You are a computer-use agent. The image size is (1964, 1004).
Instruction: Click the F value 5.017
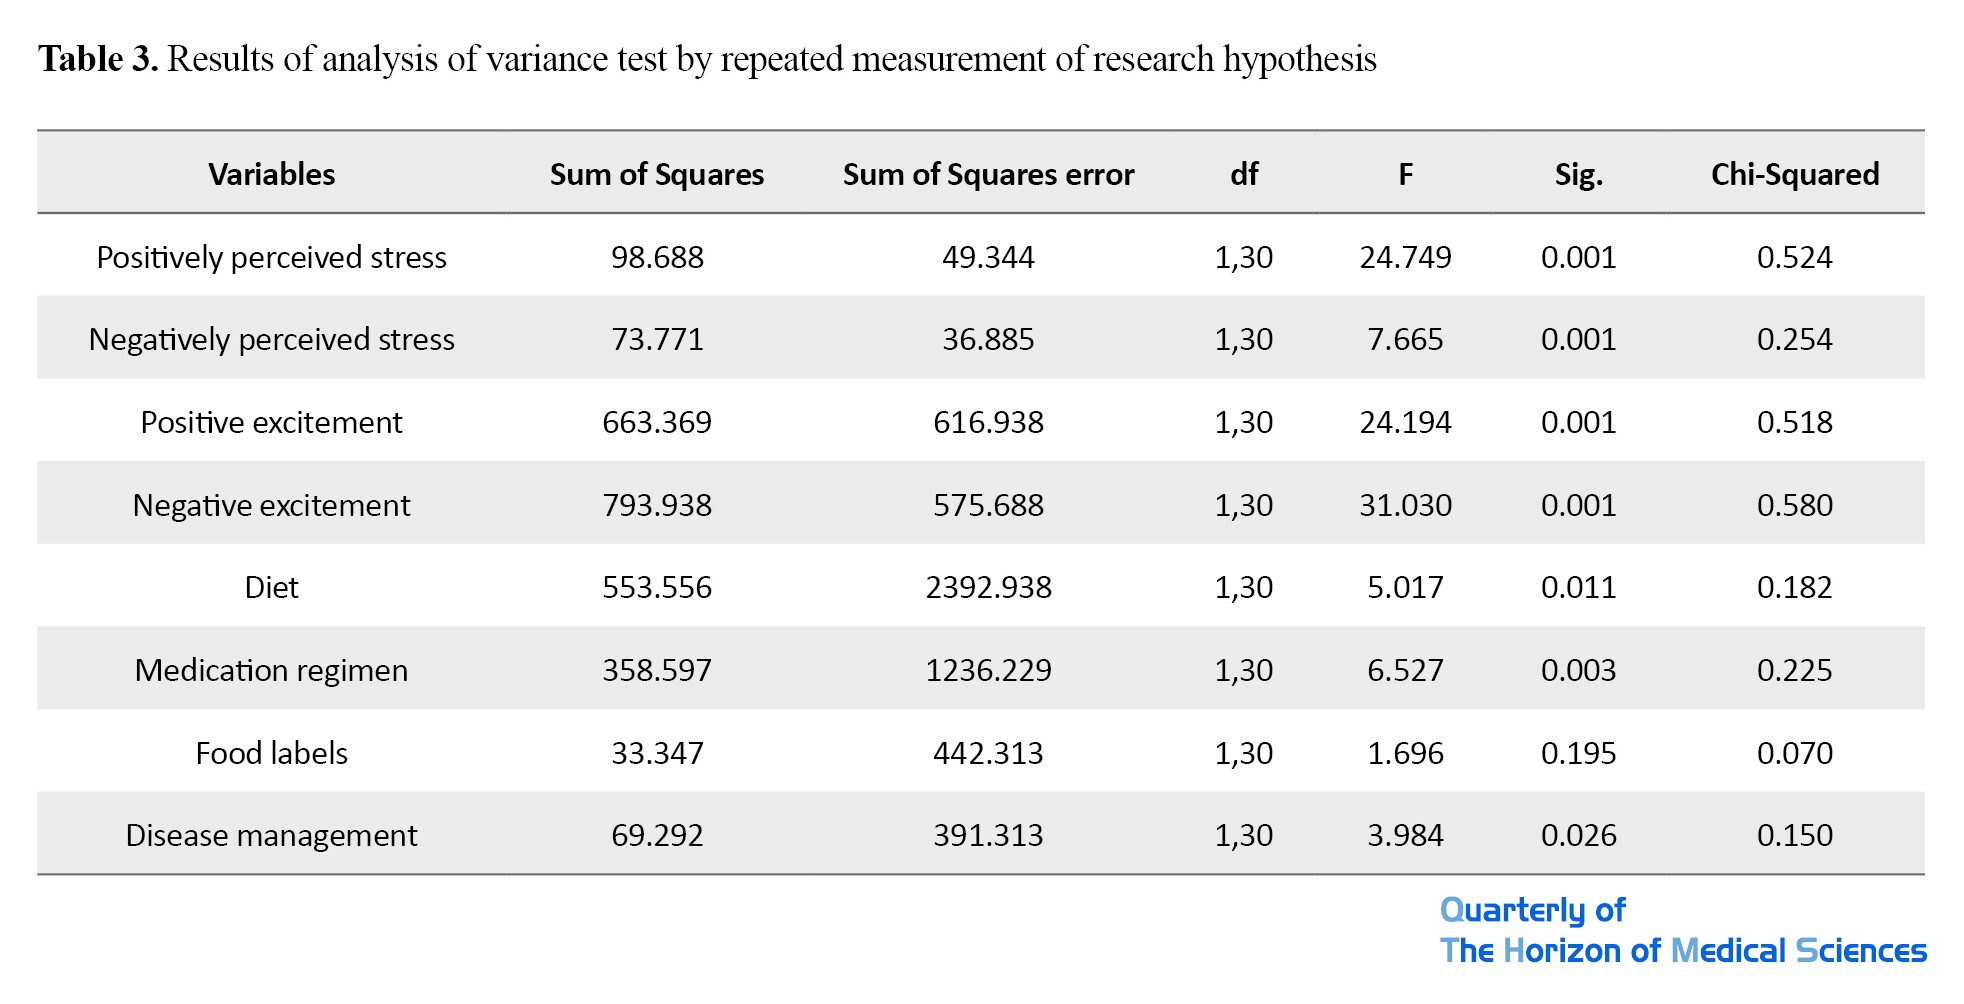1405,587
